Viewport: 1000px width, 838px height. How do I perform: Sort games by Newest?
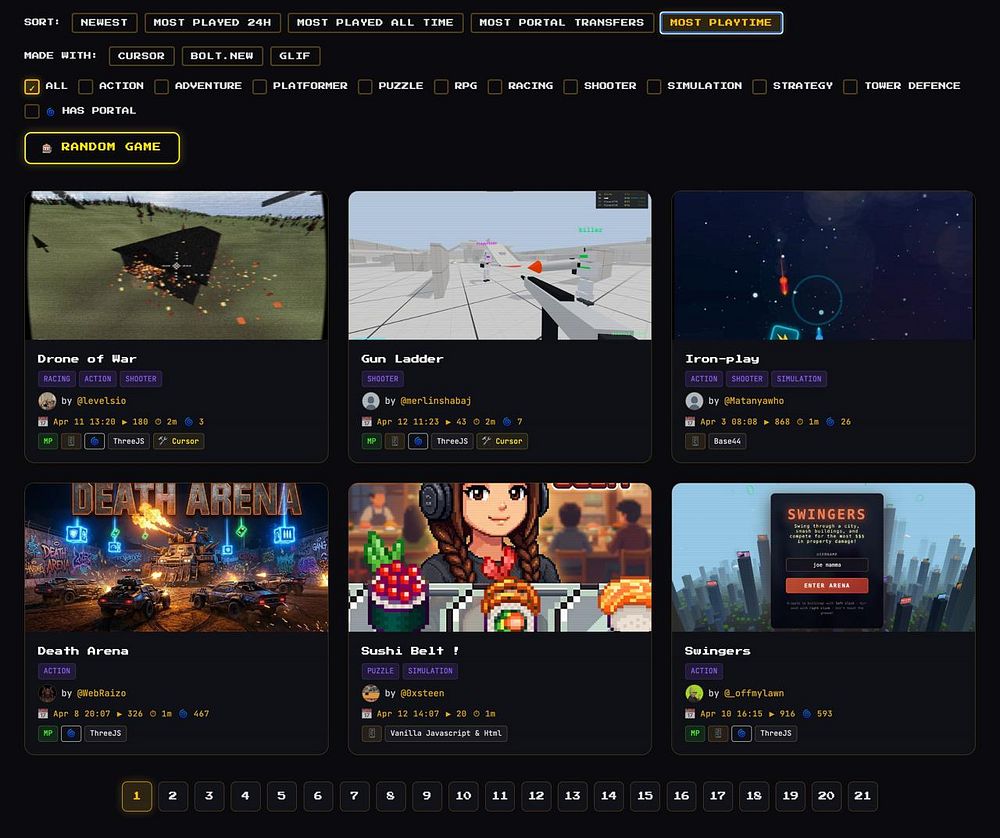(x=104, y=22)
